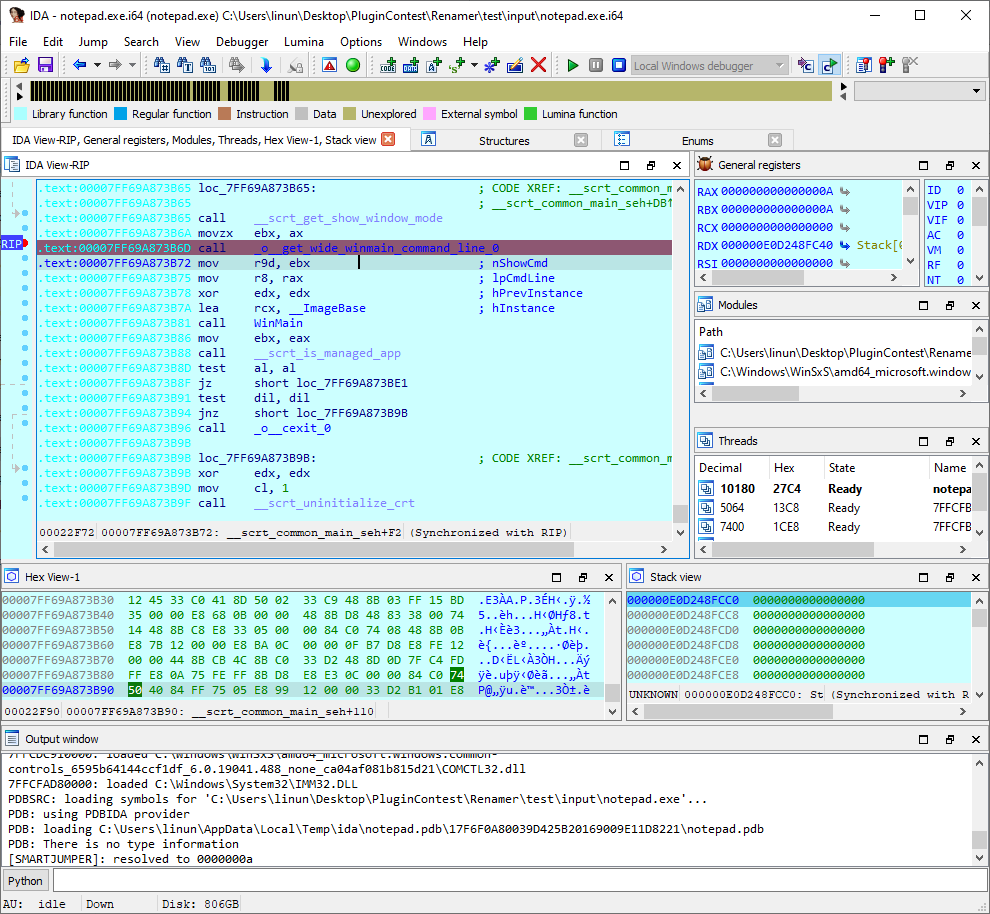This screenshot has width=990, height=914.
Task: Switch to the Enums tab
Action: (x=697, y=140)
